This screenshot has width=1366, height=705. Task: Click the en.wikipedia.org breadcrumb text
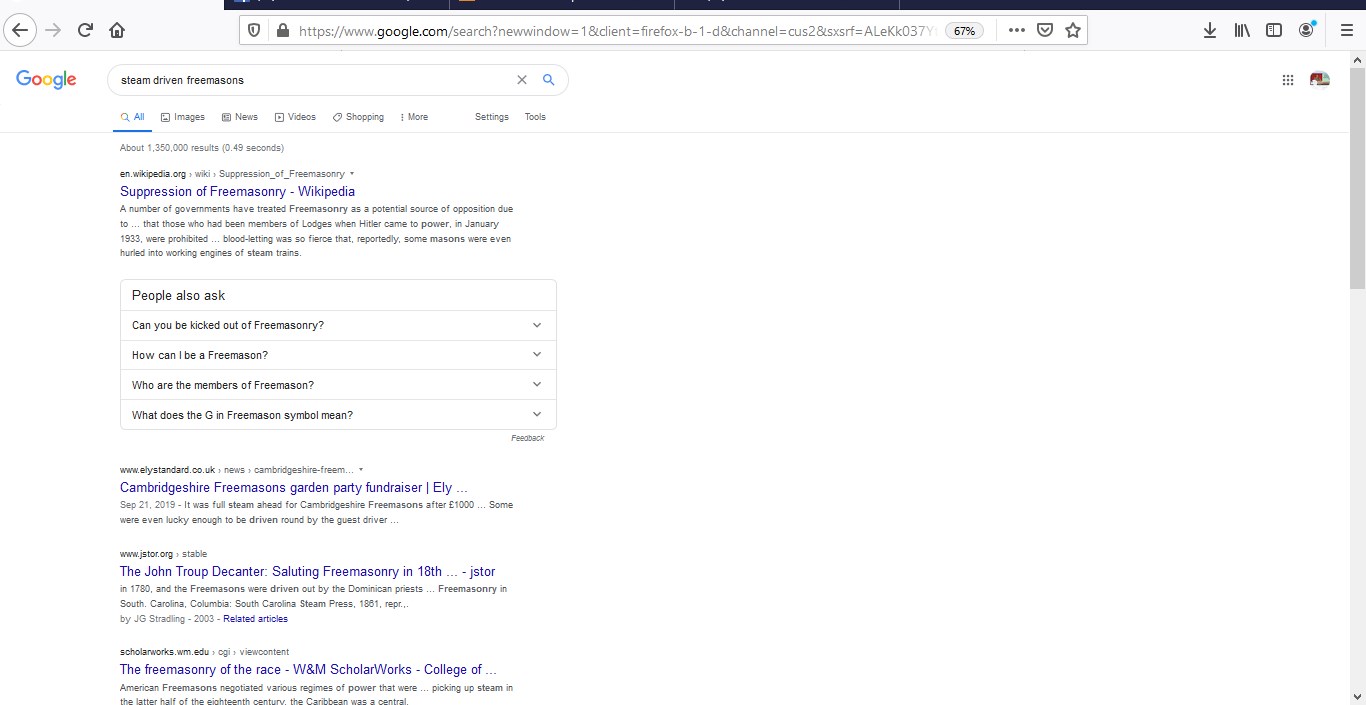153,174
